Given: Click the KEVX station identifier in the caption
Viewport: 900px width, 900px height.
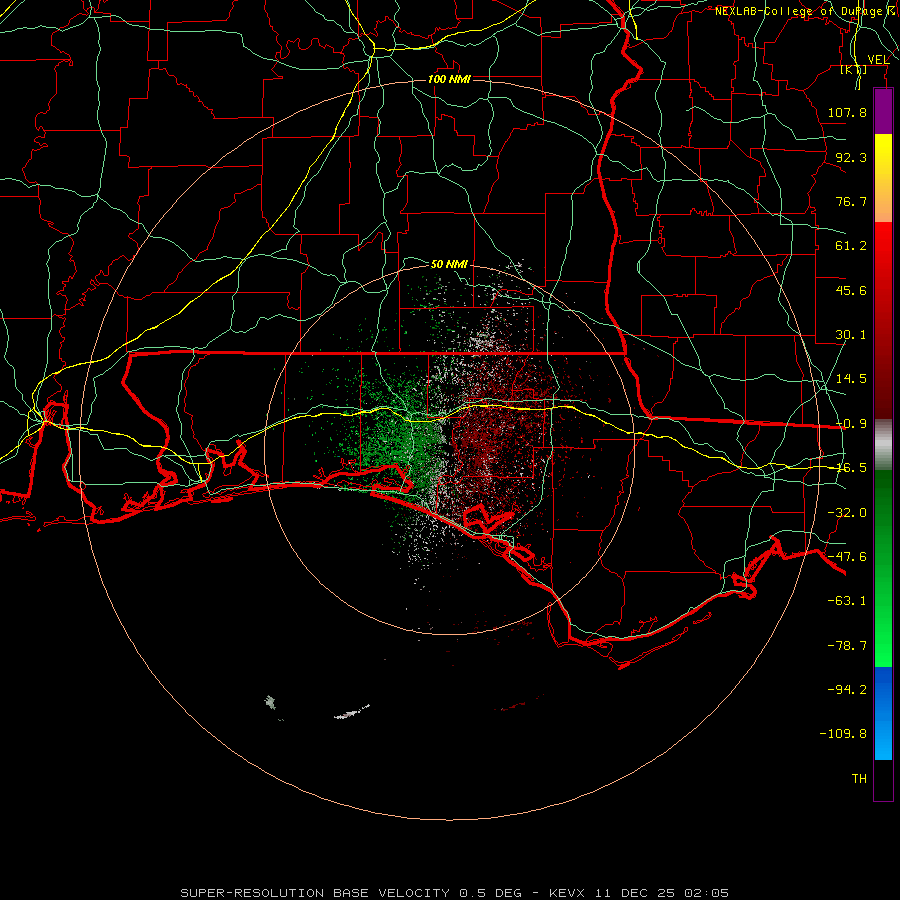Looking at the screenshot, I should [x=567, y=893].
